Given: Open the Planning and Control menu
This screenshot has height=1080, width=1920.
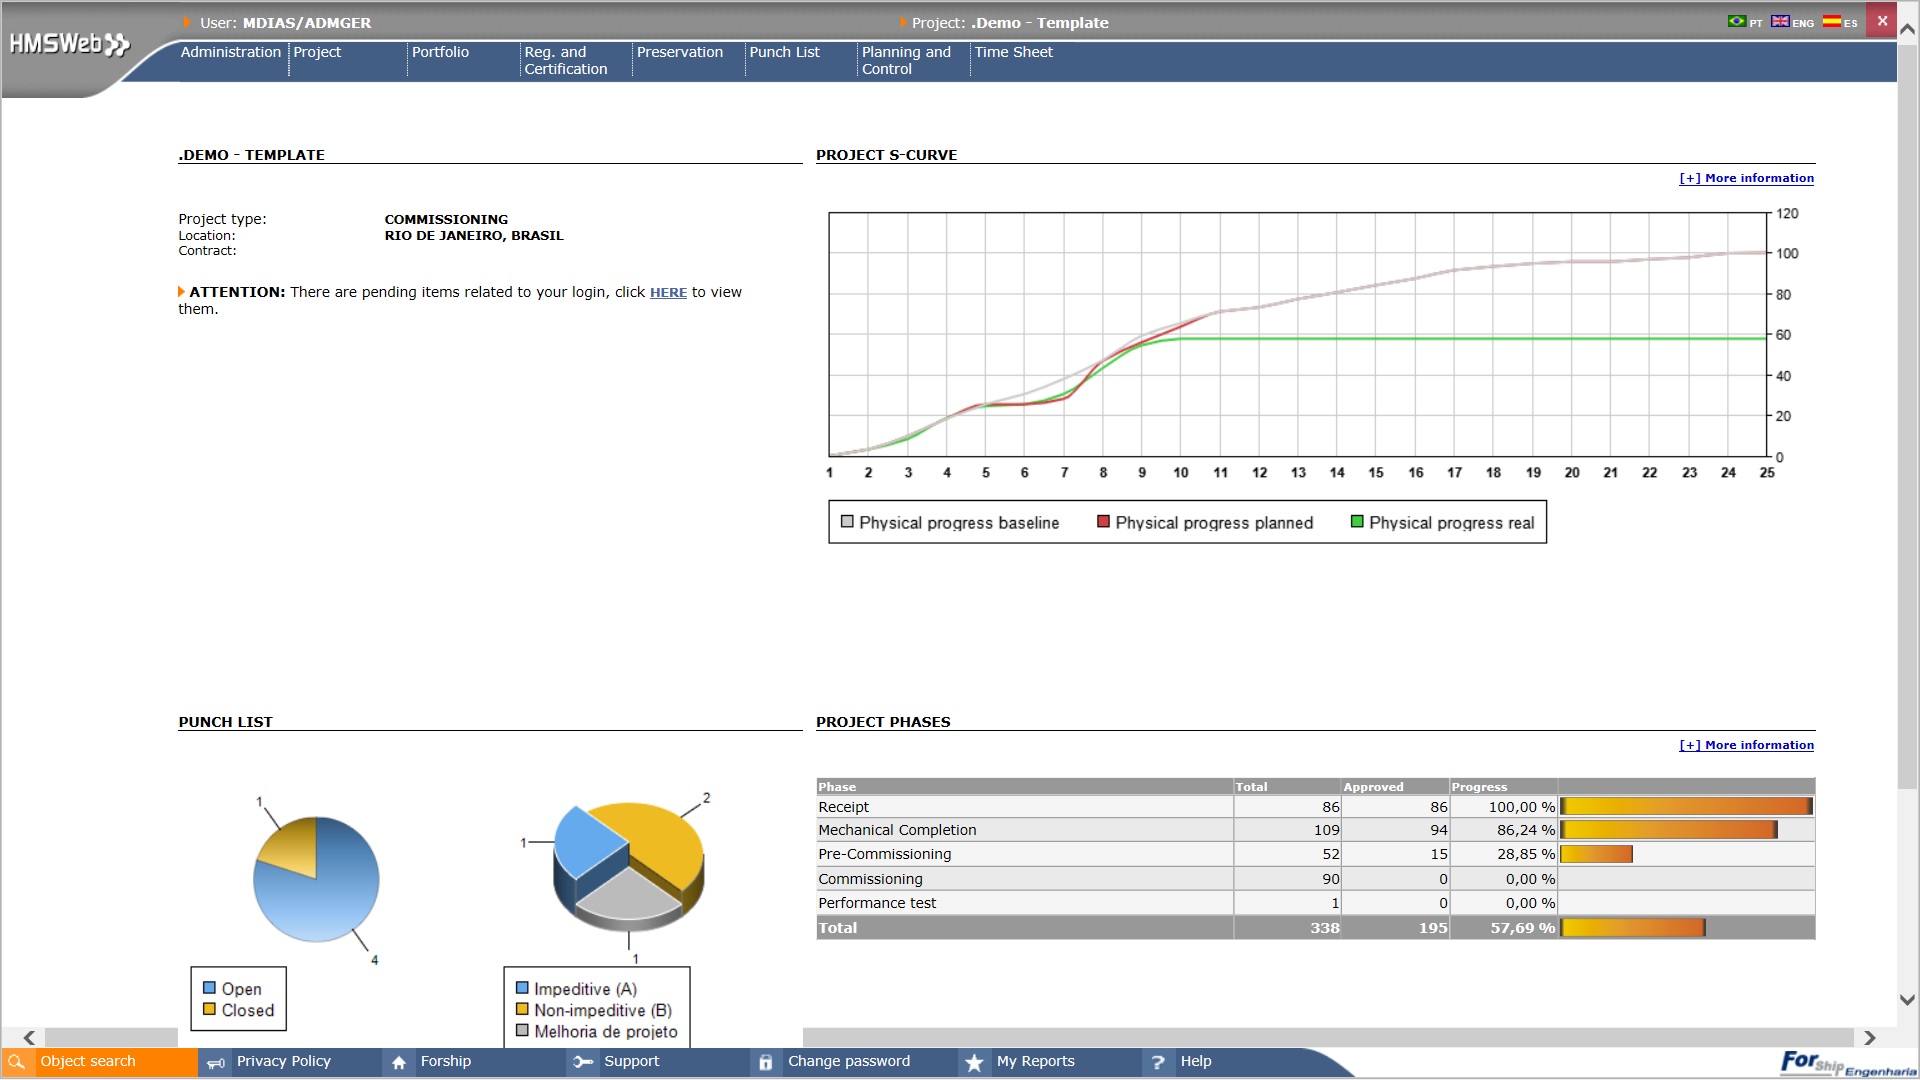Looking at the screenshot, I should [x=906, y=60].
